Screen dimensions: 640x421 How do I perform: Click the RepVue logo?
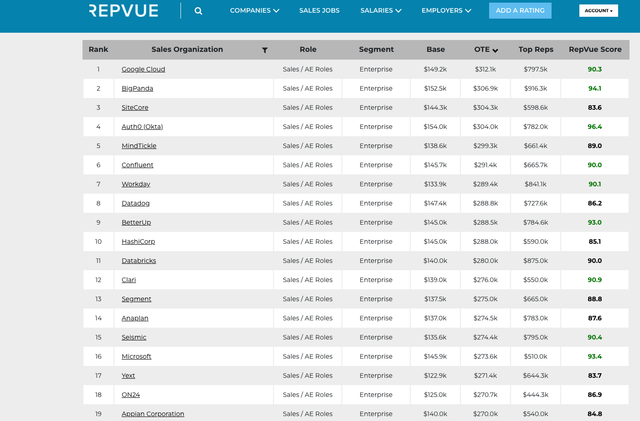tap(123, 11)
